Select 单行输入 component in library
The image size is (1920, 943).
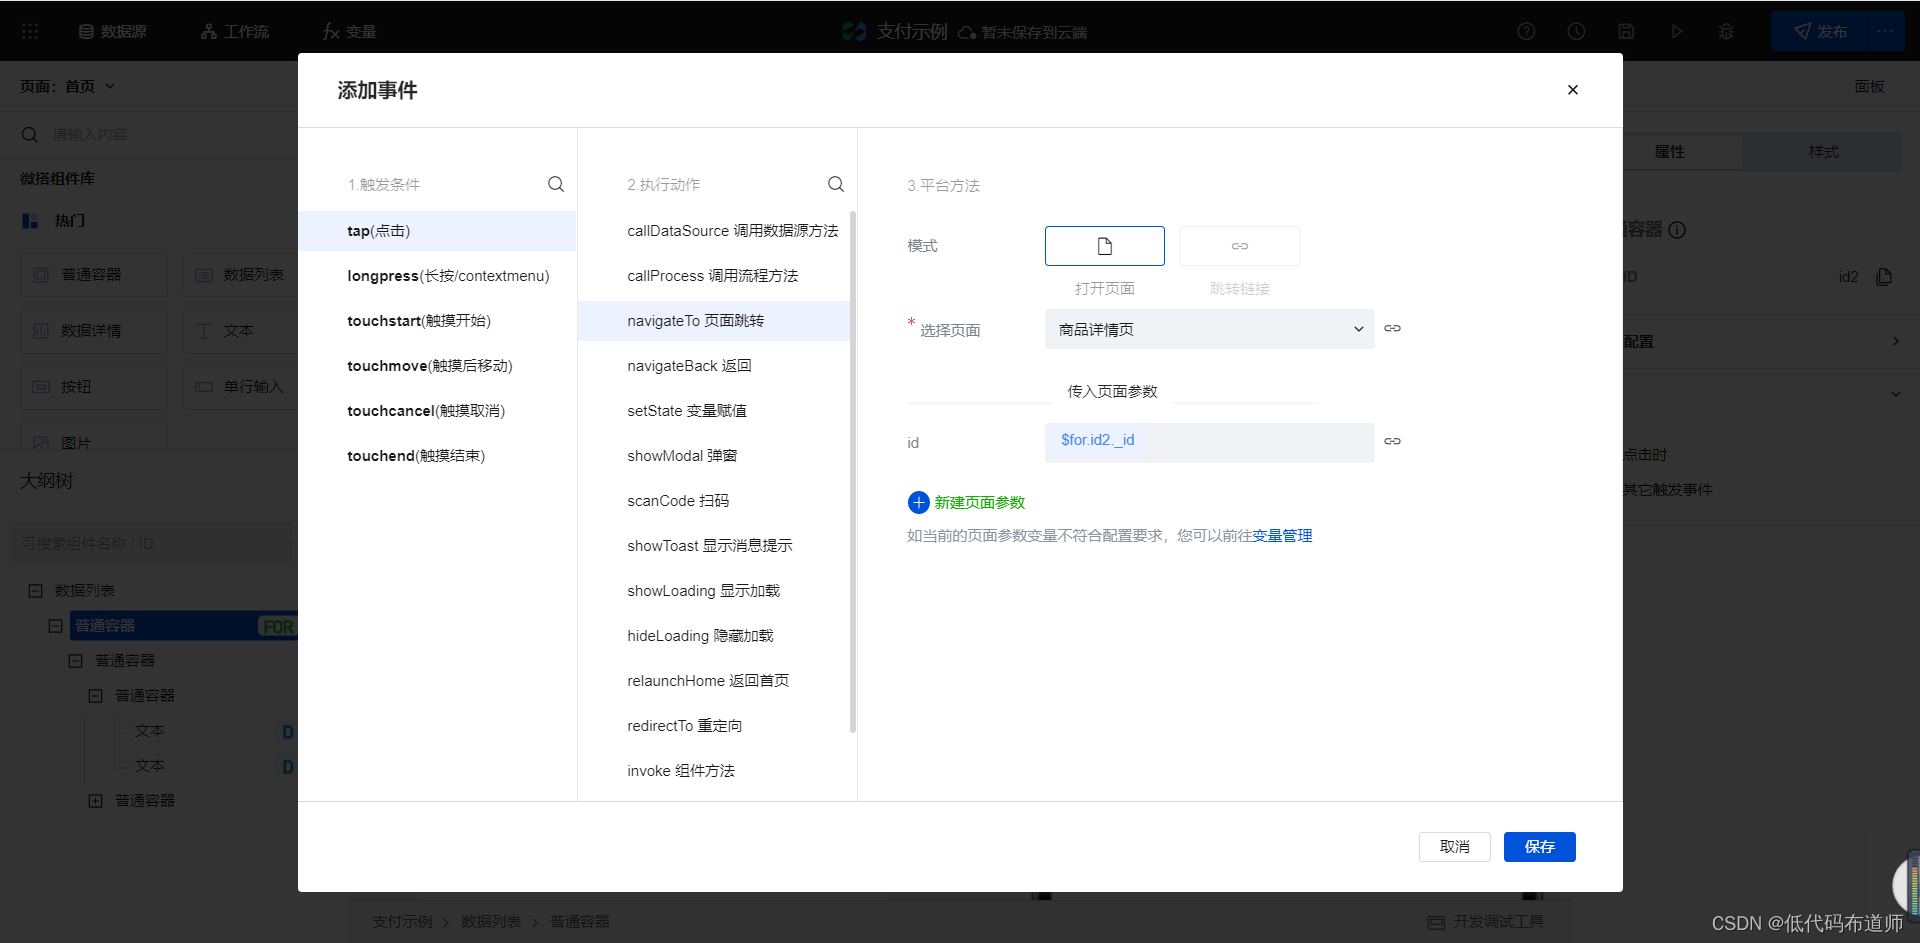(240, 387)
